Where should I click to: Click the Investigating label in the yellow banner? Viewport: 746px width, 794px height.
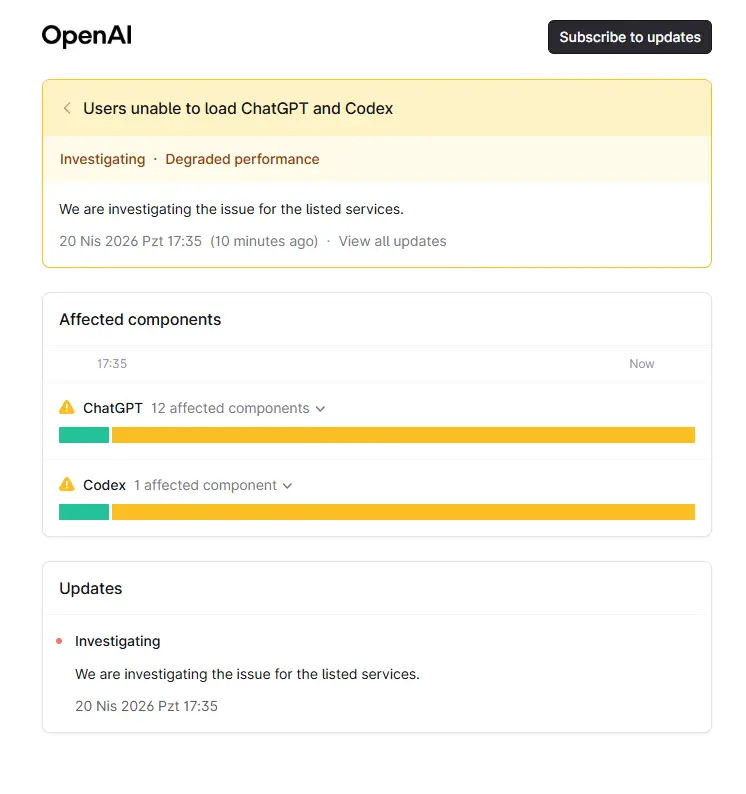[102, 159]
